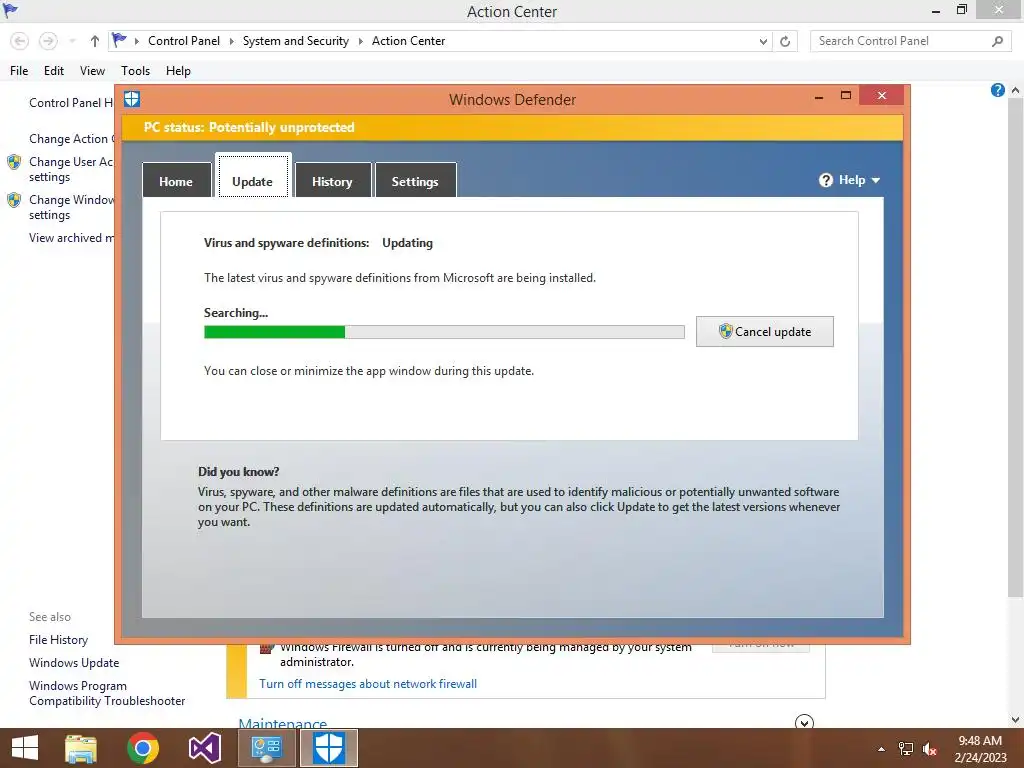This screenshot has width=1024, height=768.
Task: Click the Forward navigation arrow
Action: click(x=48, y=41)
